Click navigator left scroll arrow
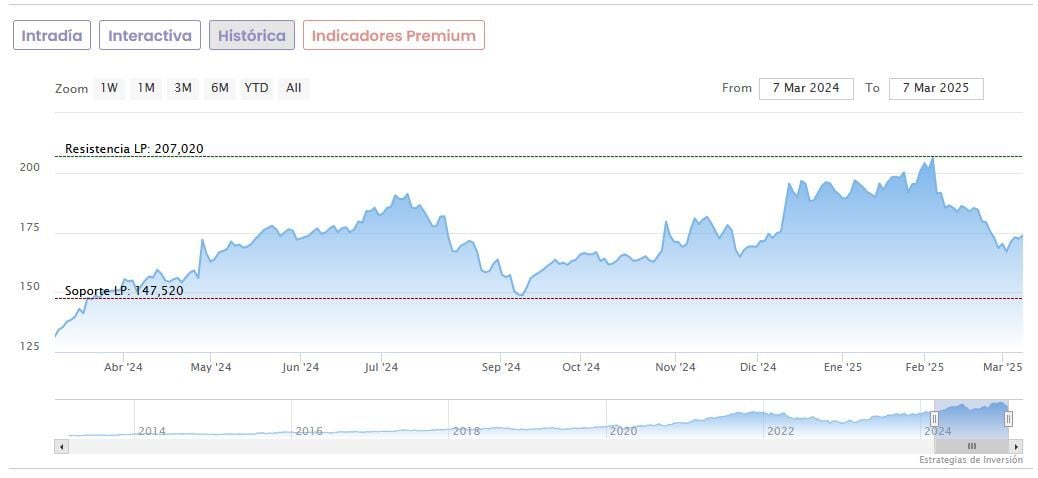This screenshot has width=1038, height=478. [61, 446]
